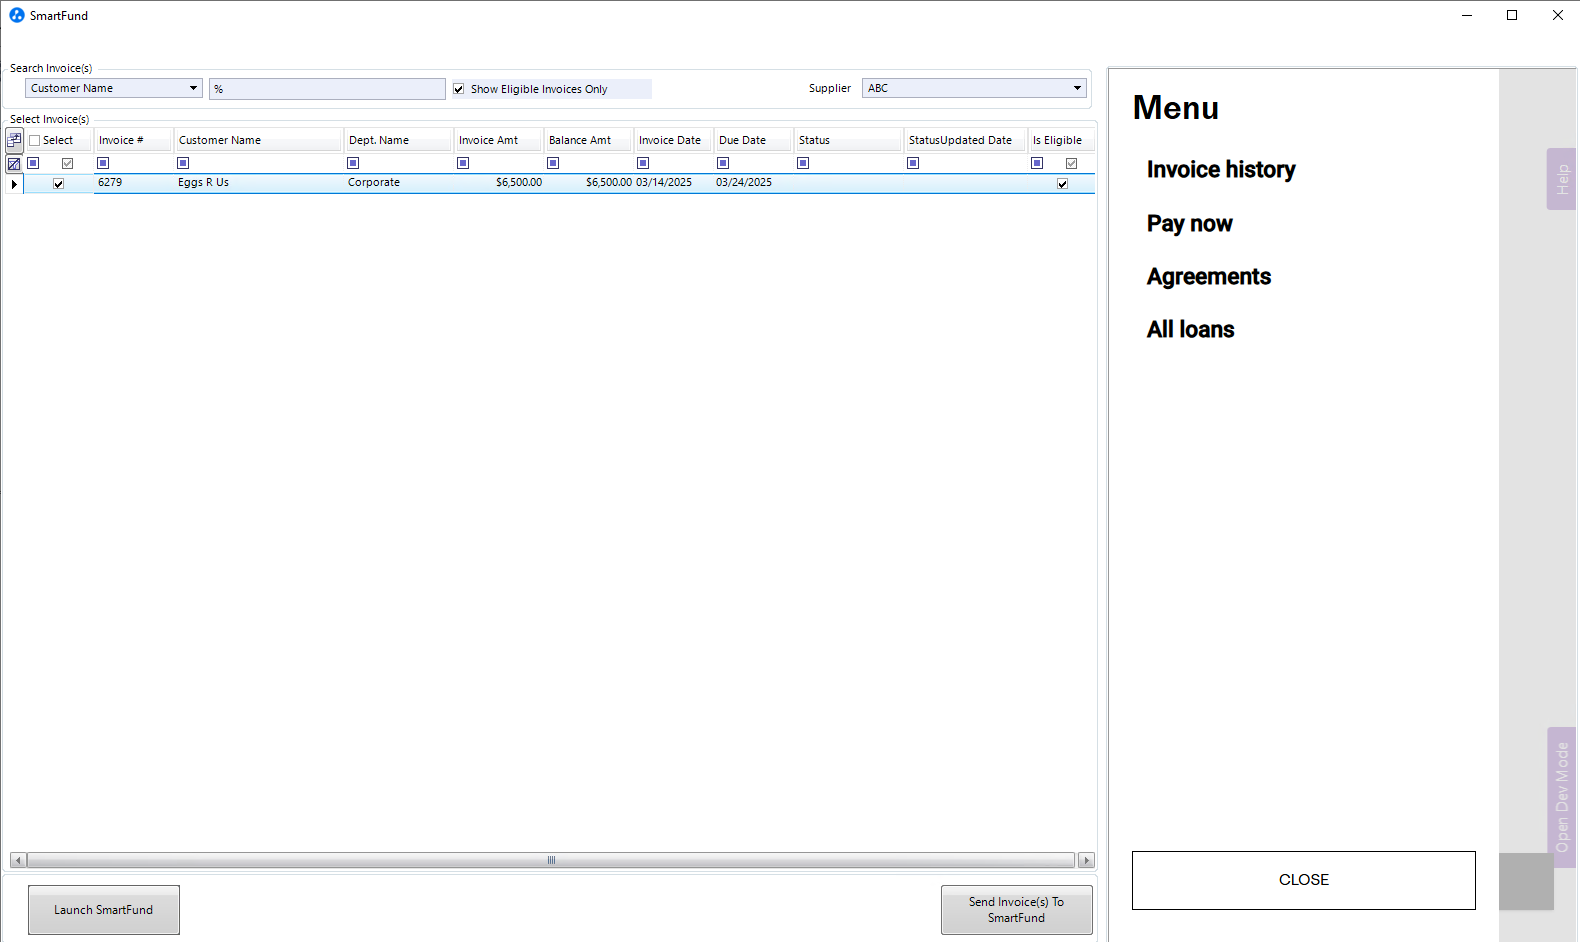The image size is (1580, 942).
Task: Click the CLOSE button in Menu panel
Action: point(1304,880)
